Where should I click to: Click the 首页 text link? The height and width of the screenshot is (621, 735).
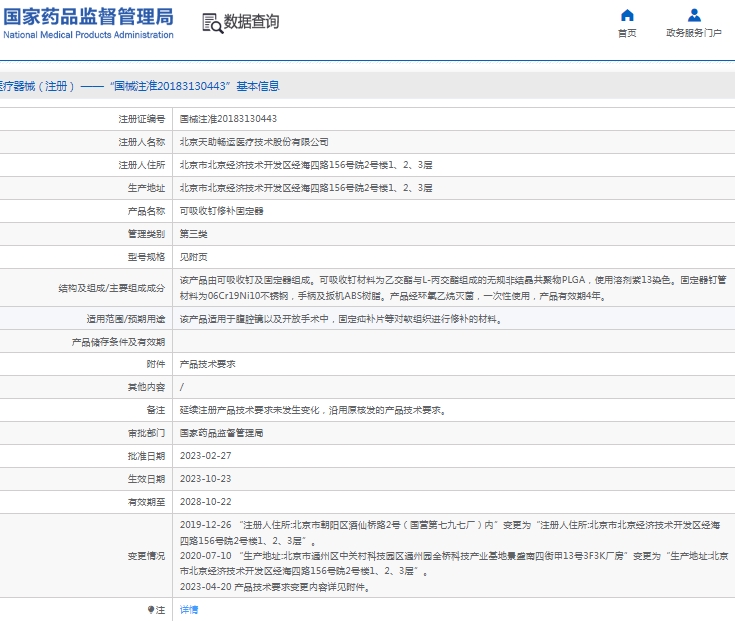coord(627,33)
